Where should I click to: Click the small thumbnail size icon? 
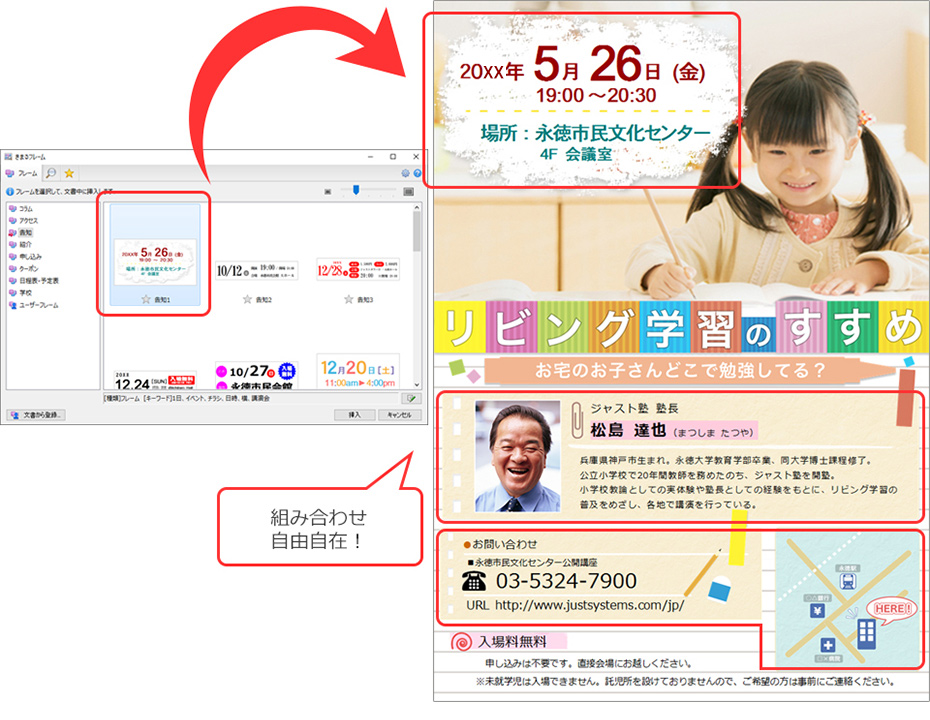(327, 190)
